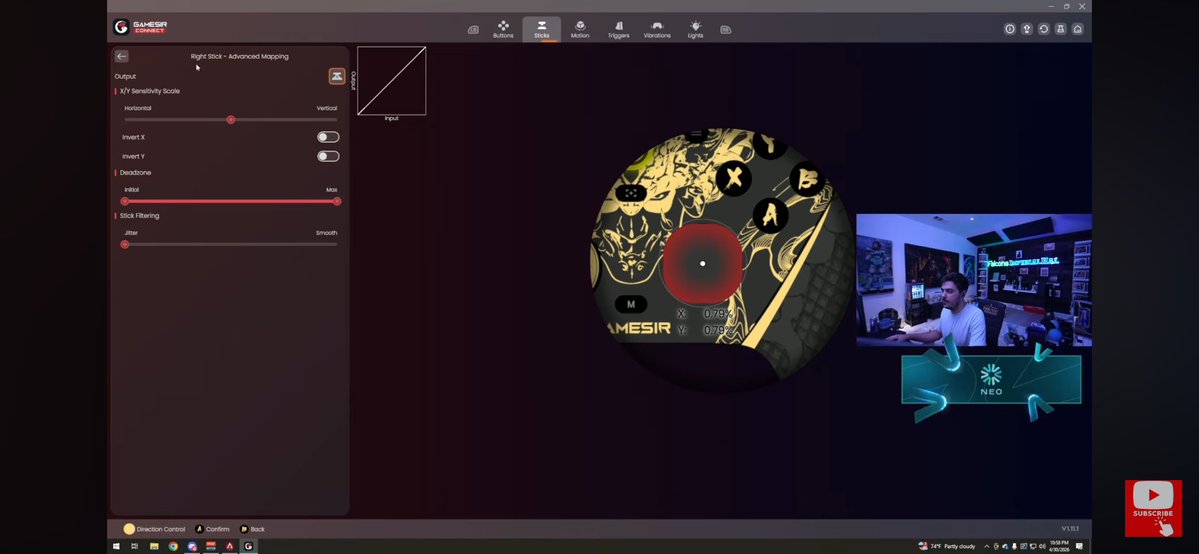Viewport: 1199px width, 554px height.
Task: Click the X/Y Sensitivity Scale slider handle
Action: [230, 120]
